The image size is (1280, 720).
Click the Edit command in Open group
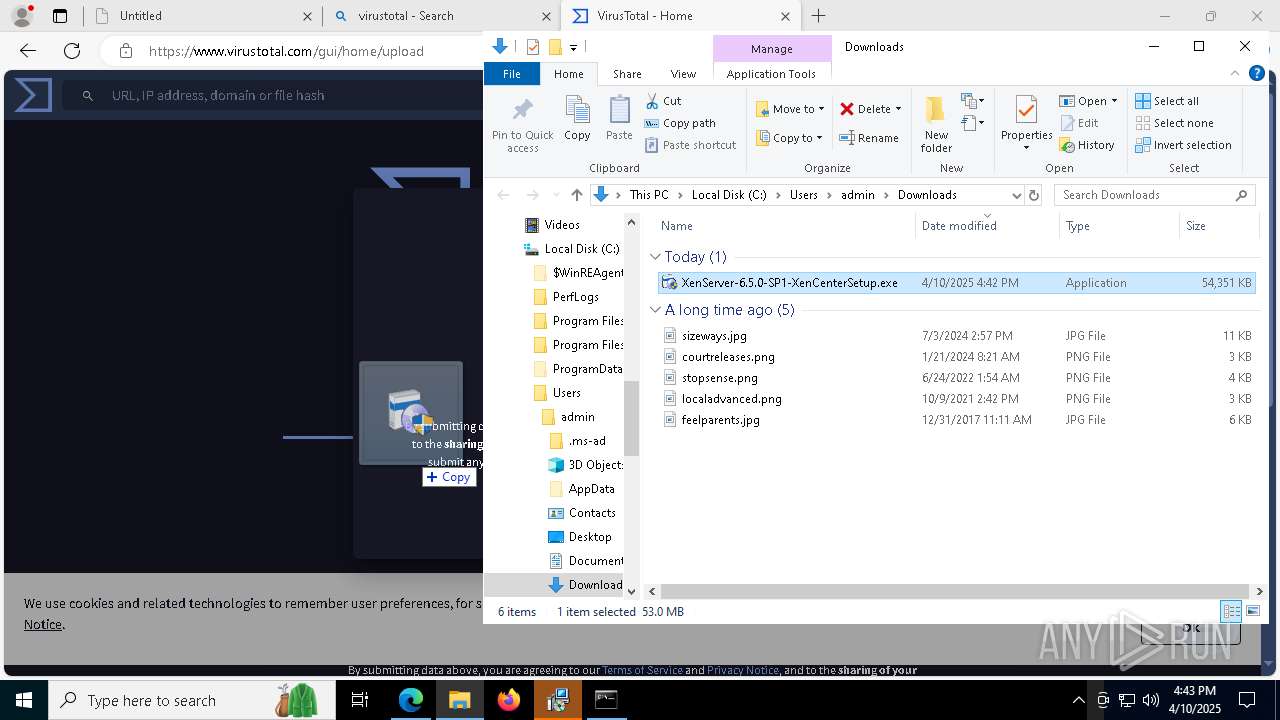[x=1079, y=123]
